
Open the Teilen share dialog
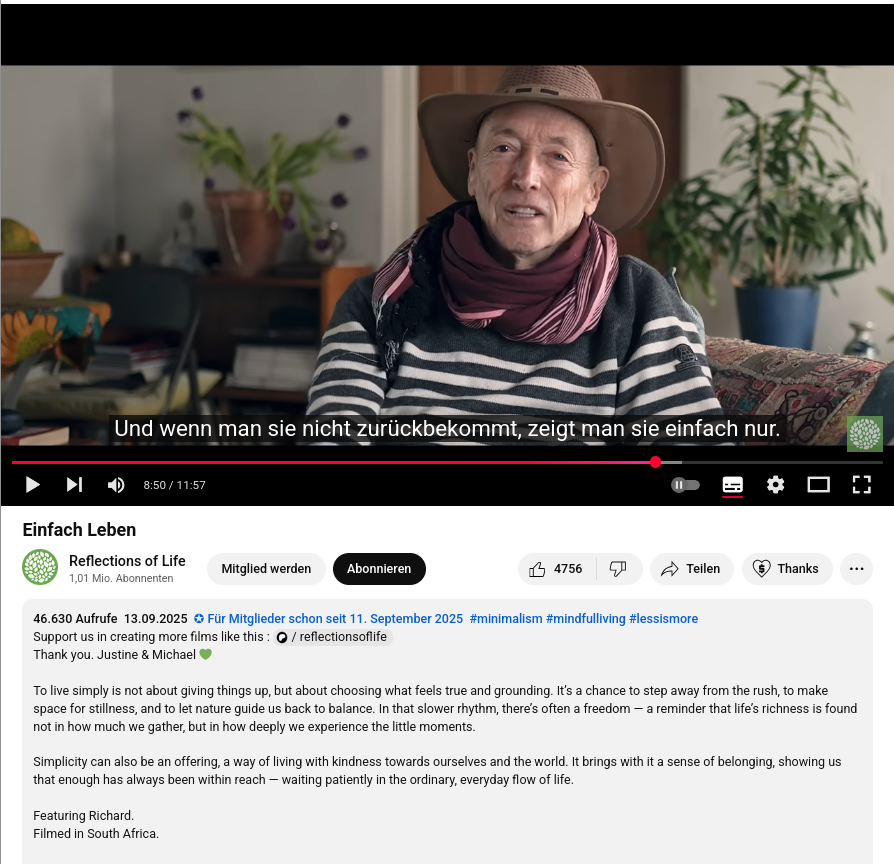[691, 569]
